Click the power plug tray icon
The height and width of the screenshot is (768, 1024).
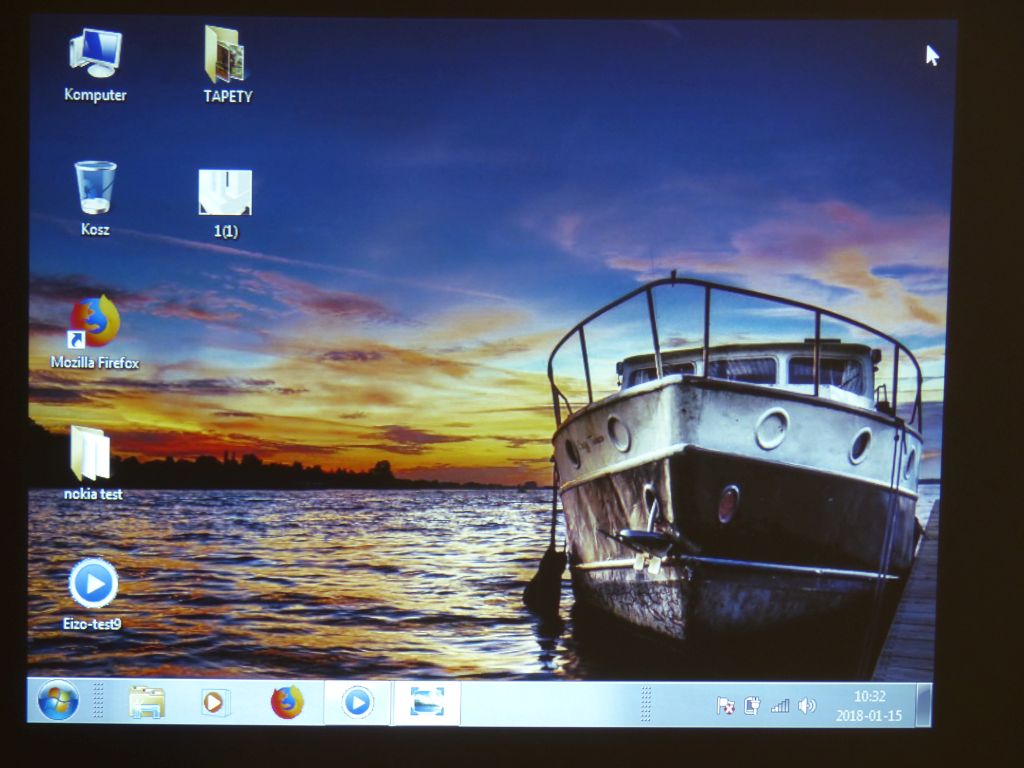tap(752, 706)
